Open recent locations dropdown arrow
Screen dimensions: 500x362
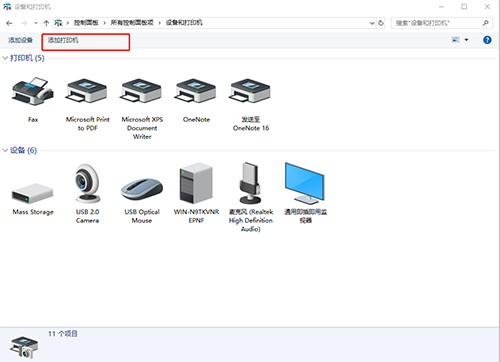click(x=36, y=23)
